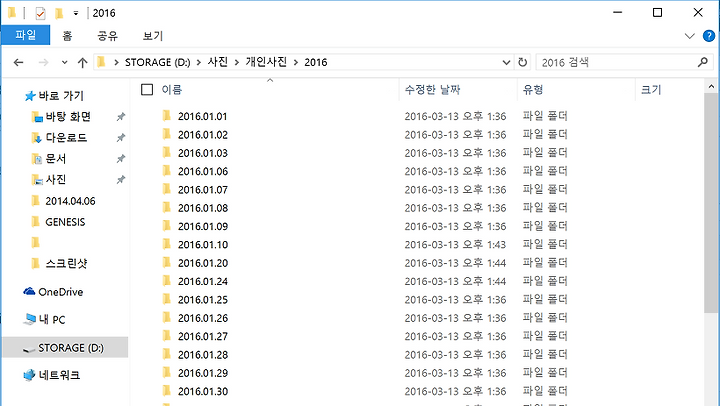Sort by the 이름 column header
Screen dimensions: 720x406
(172, 90)
